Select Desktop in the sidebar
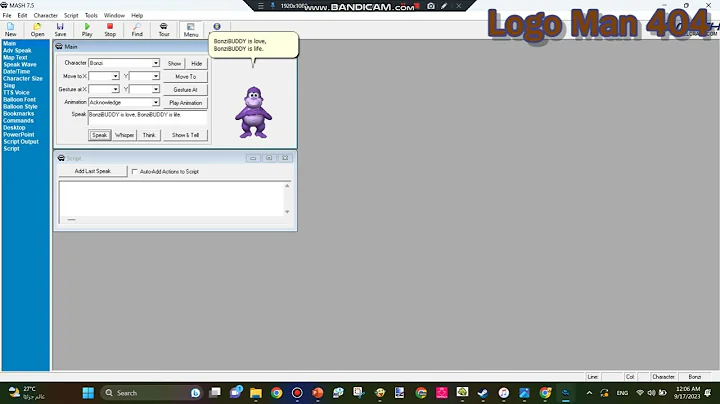720x404 pixels. (14, 127)
